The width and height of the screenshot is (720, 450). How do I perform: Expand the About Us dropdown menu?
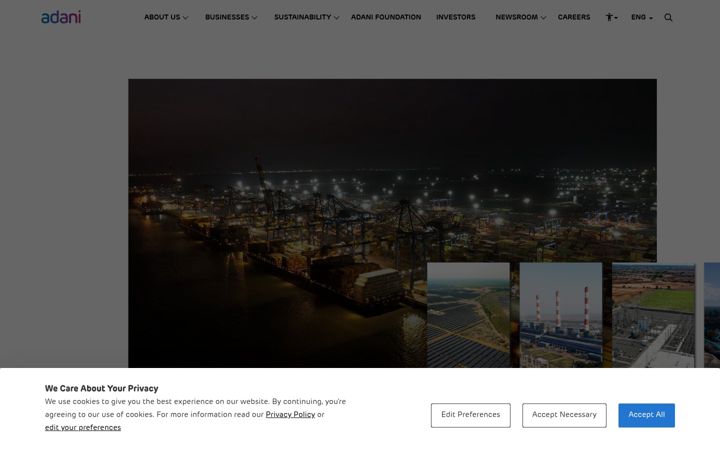pos(166,17)
